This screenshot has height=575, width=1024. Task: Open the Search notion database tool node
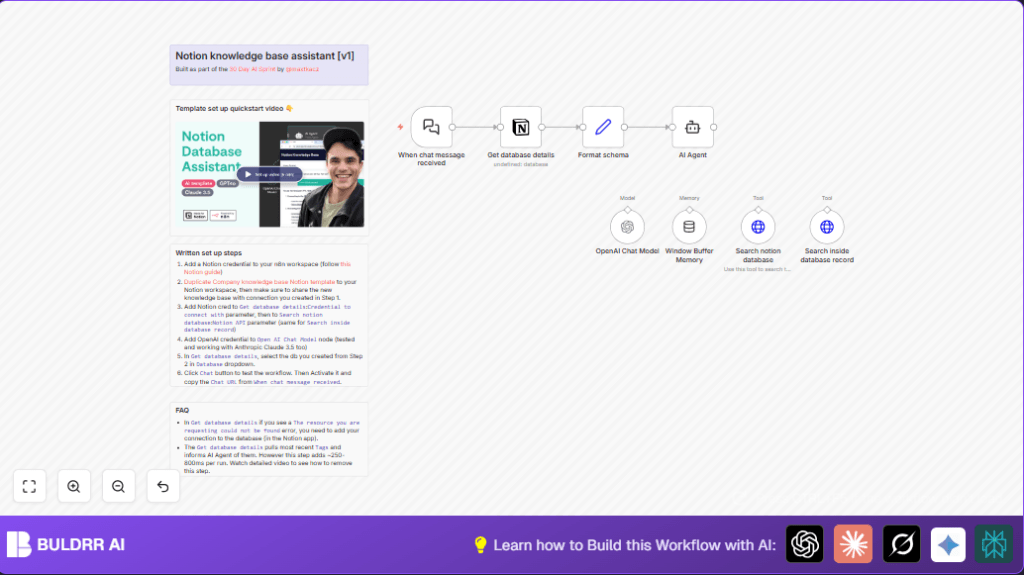click(x=758, y=226)
